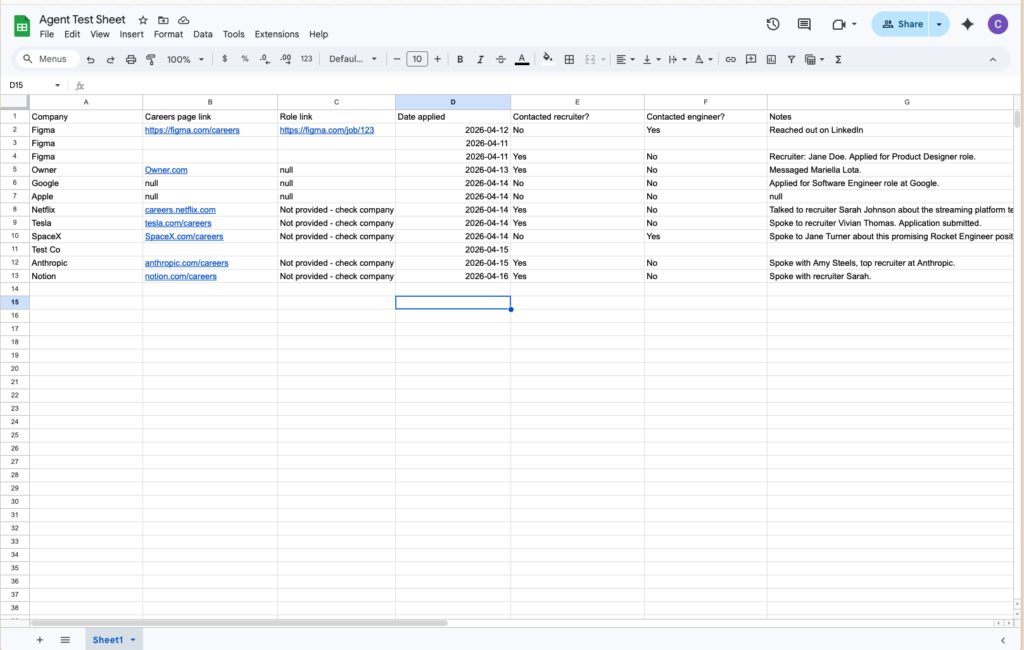Toggle italic formatting

pos(480,60)
